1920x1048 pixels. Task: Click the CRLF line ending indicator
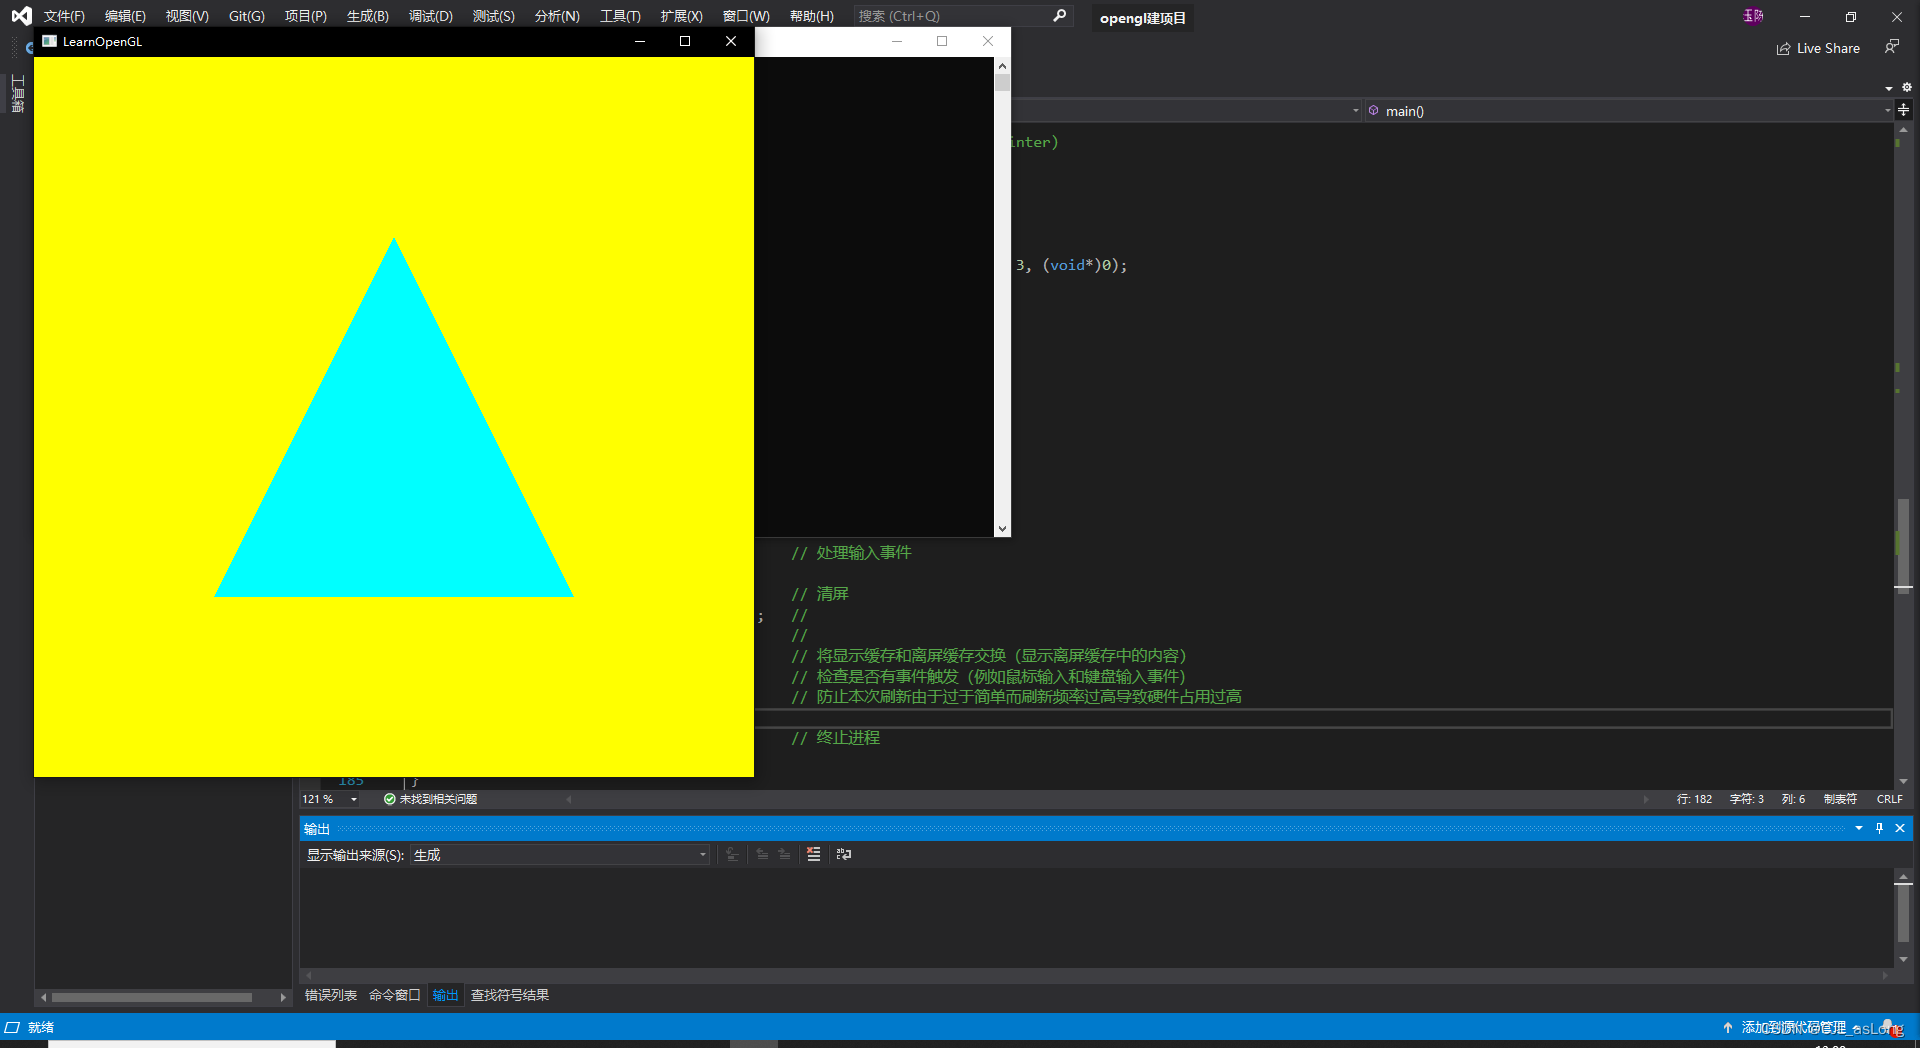1889,798
